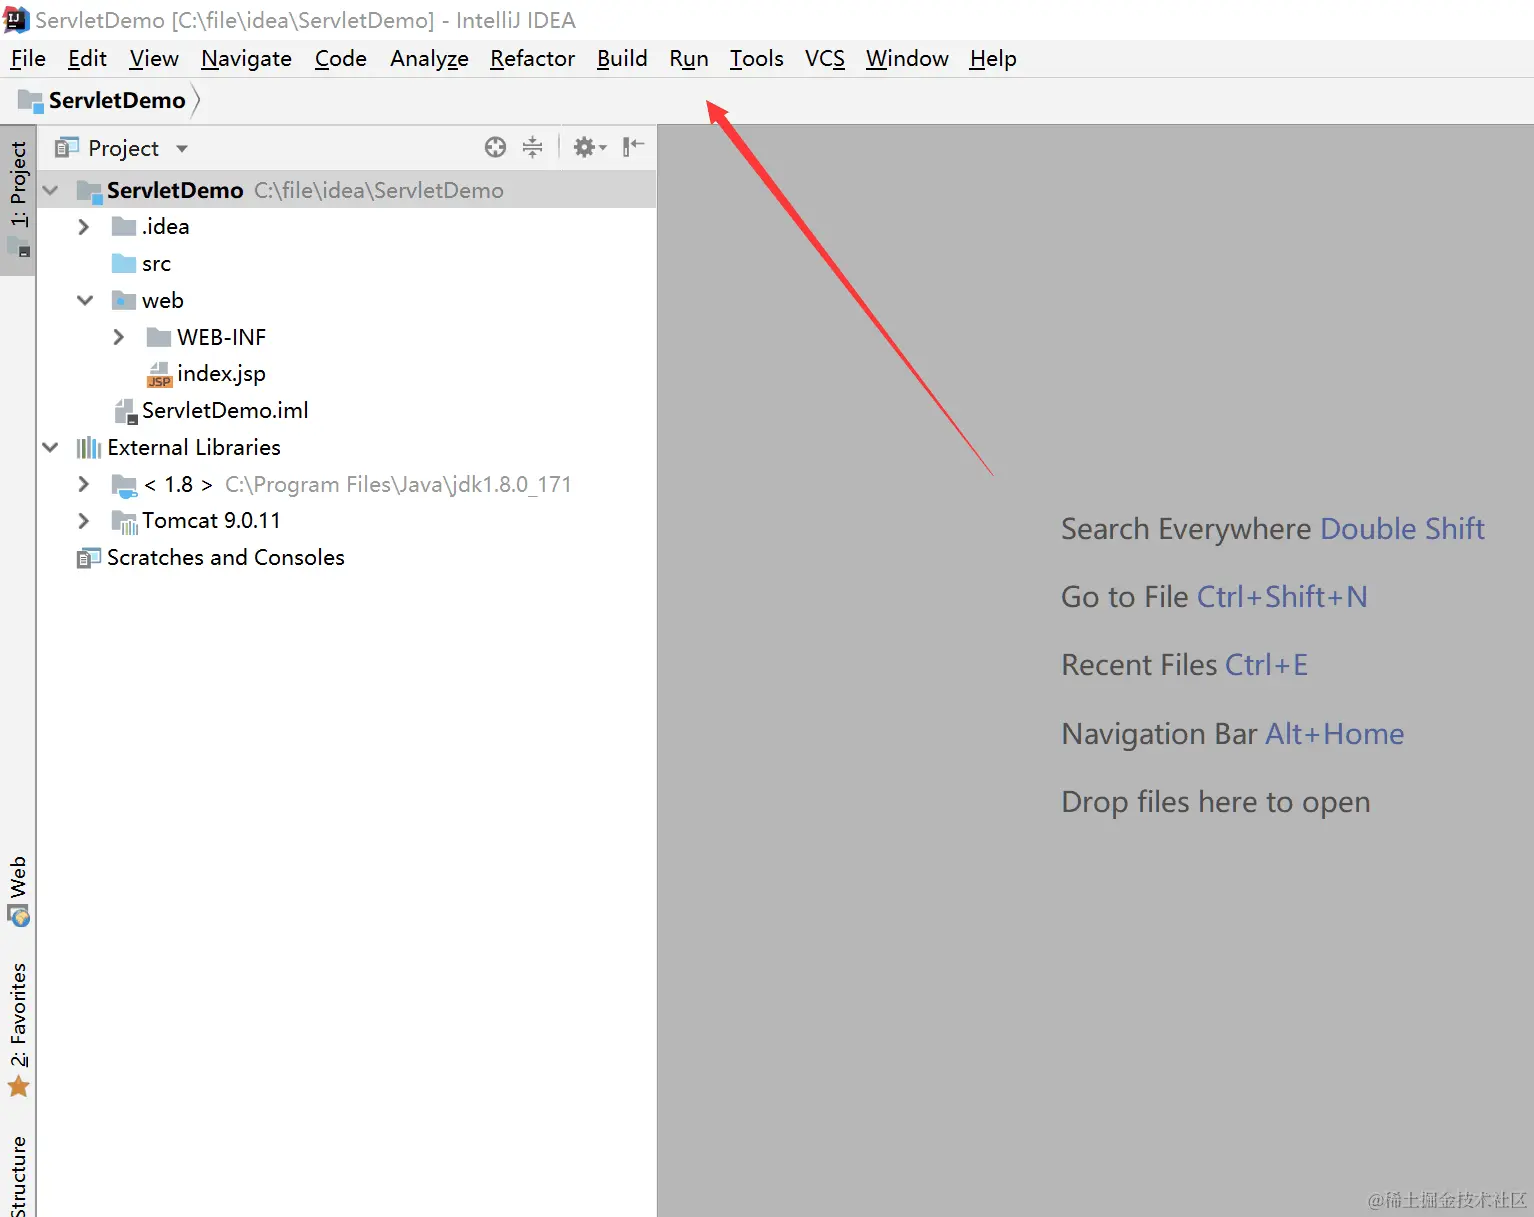Expand the < 1.8 > JDK node
Viewport: 1534px width, 1217px height.
pos(84,484)
